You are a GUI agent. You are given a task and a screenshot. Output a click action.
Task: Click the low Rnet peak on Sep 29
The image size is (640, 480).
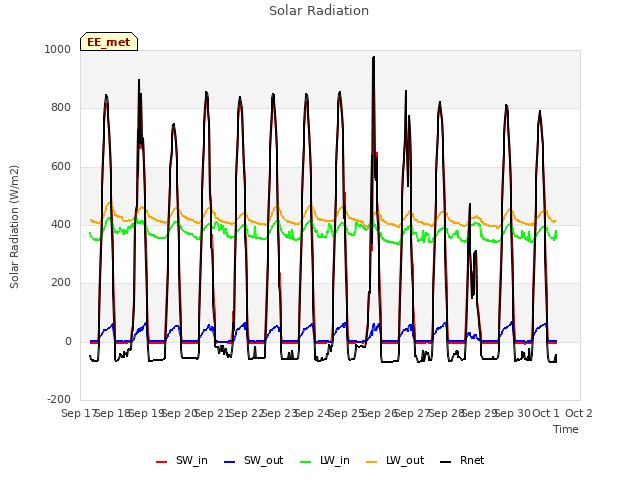tap(470, 204)
